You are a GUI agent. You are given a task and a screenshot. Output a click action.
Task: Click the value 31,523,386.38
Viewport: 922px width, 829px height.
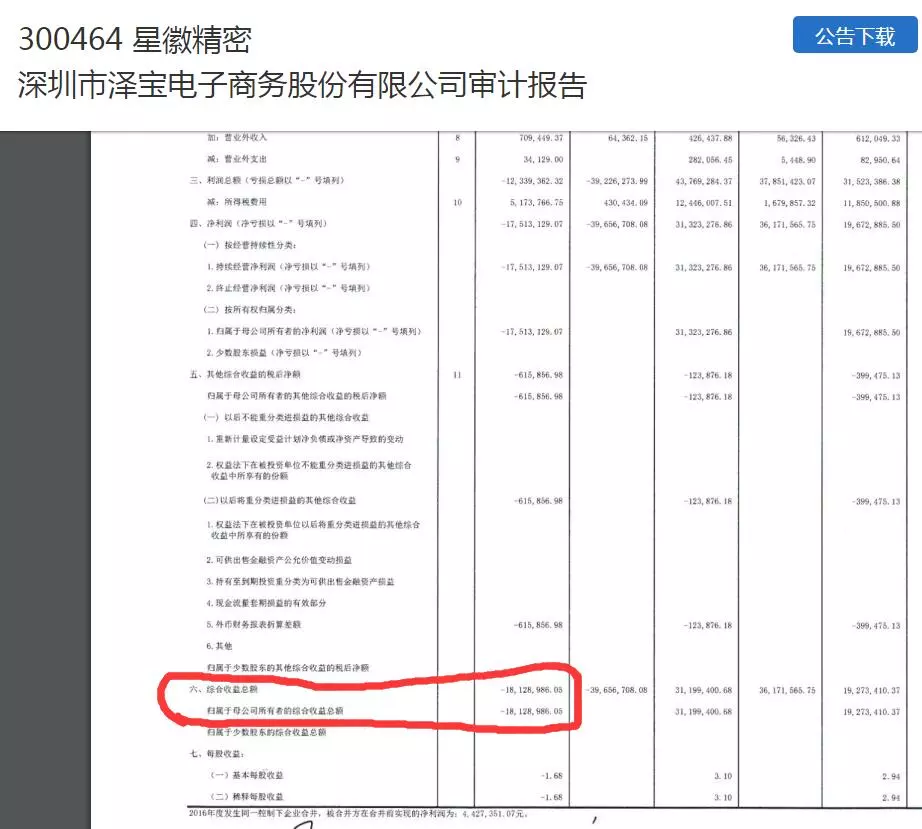[x=871, y=182]
